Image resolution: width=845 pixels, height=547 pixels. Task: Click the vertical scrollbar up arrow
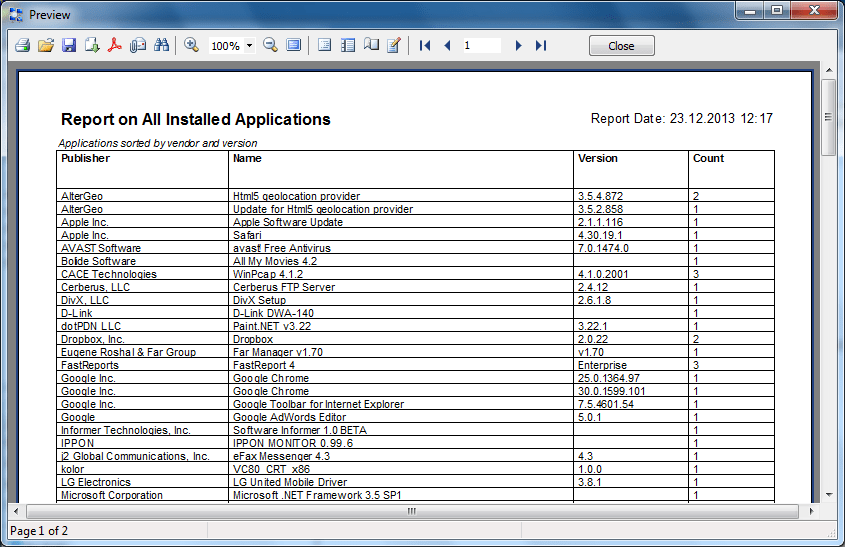pos(828,71)
